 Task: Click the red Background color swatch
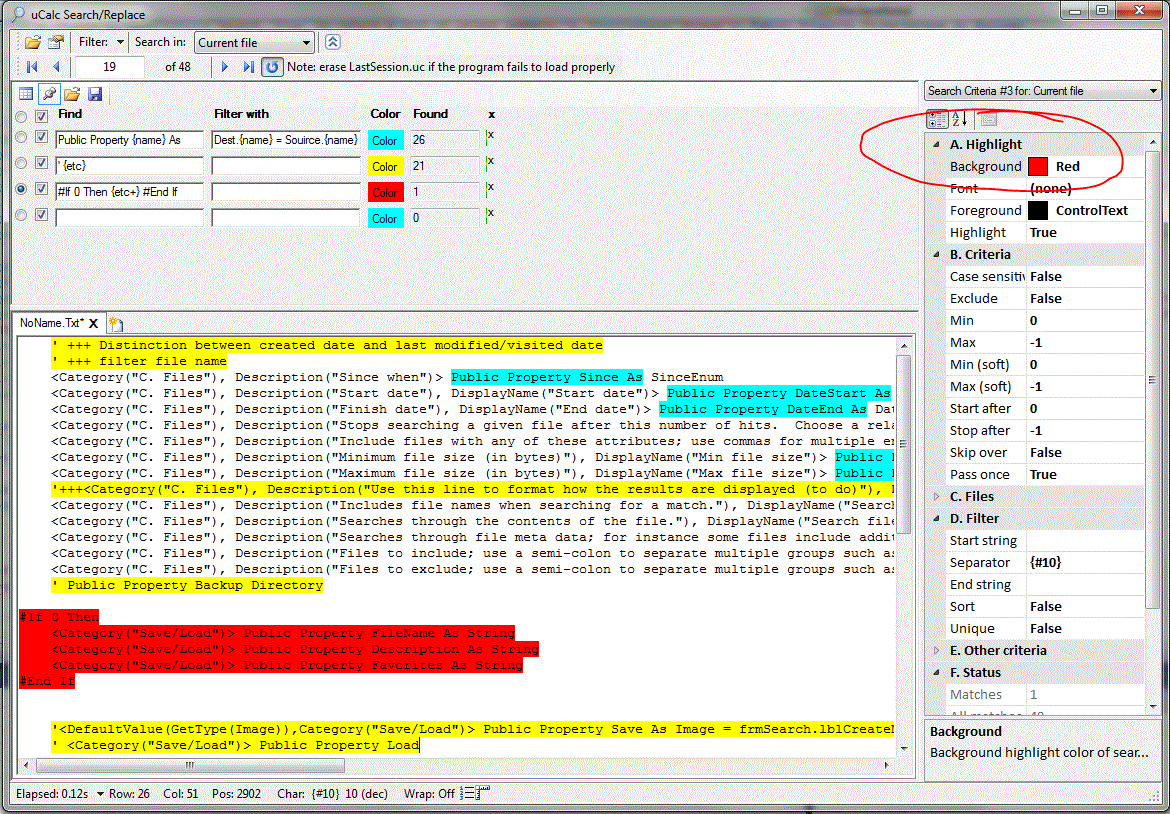pyautogui.click(x=1039, y=167)
